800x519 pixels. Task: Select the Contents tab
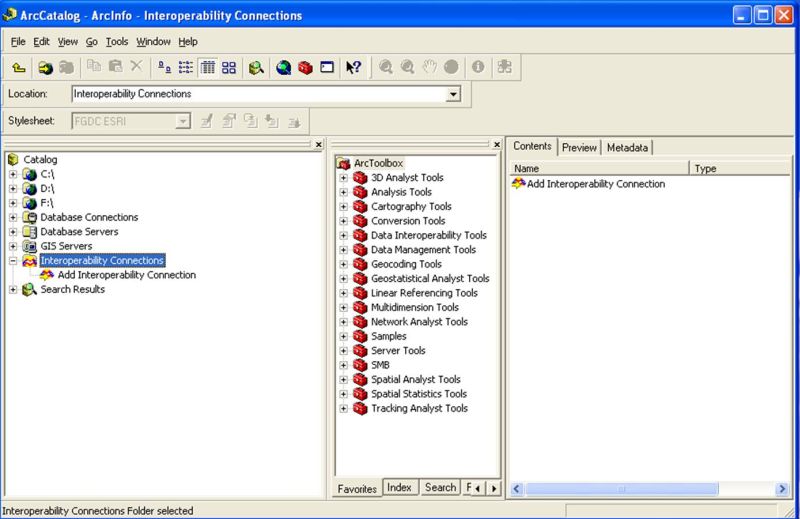532,146
